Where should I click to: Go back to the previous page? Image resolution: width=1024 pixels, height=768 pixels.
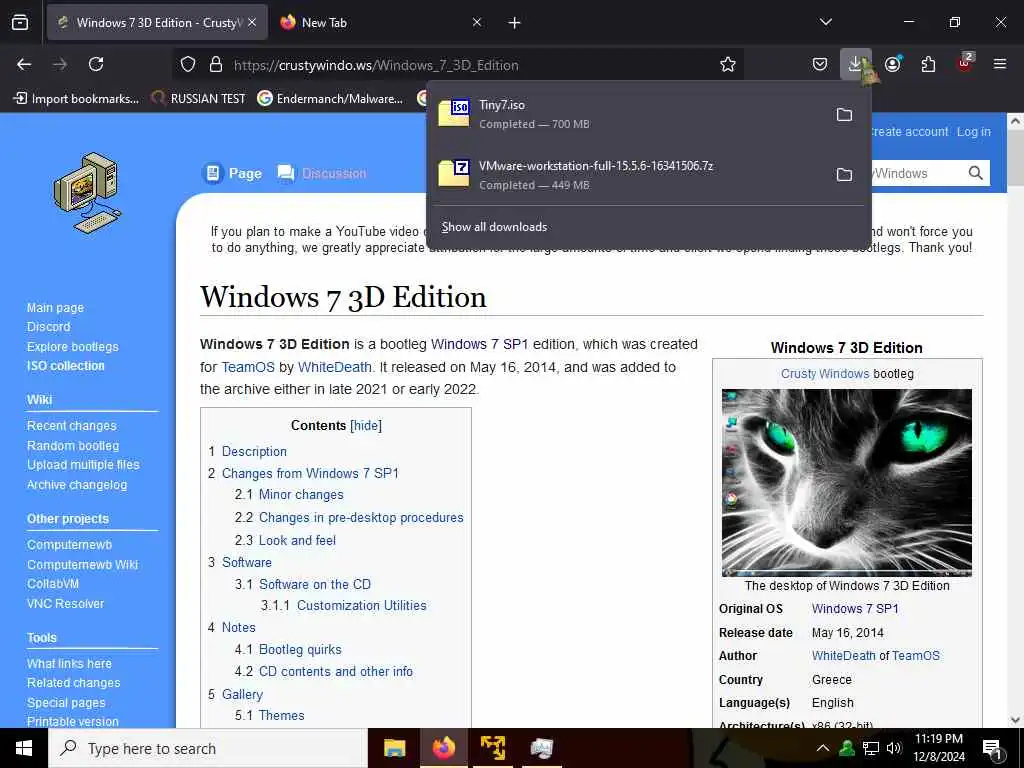tap(24, 64)
